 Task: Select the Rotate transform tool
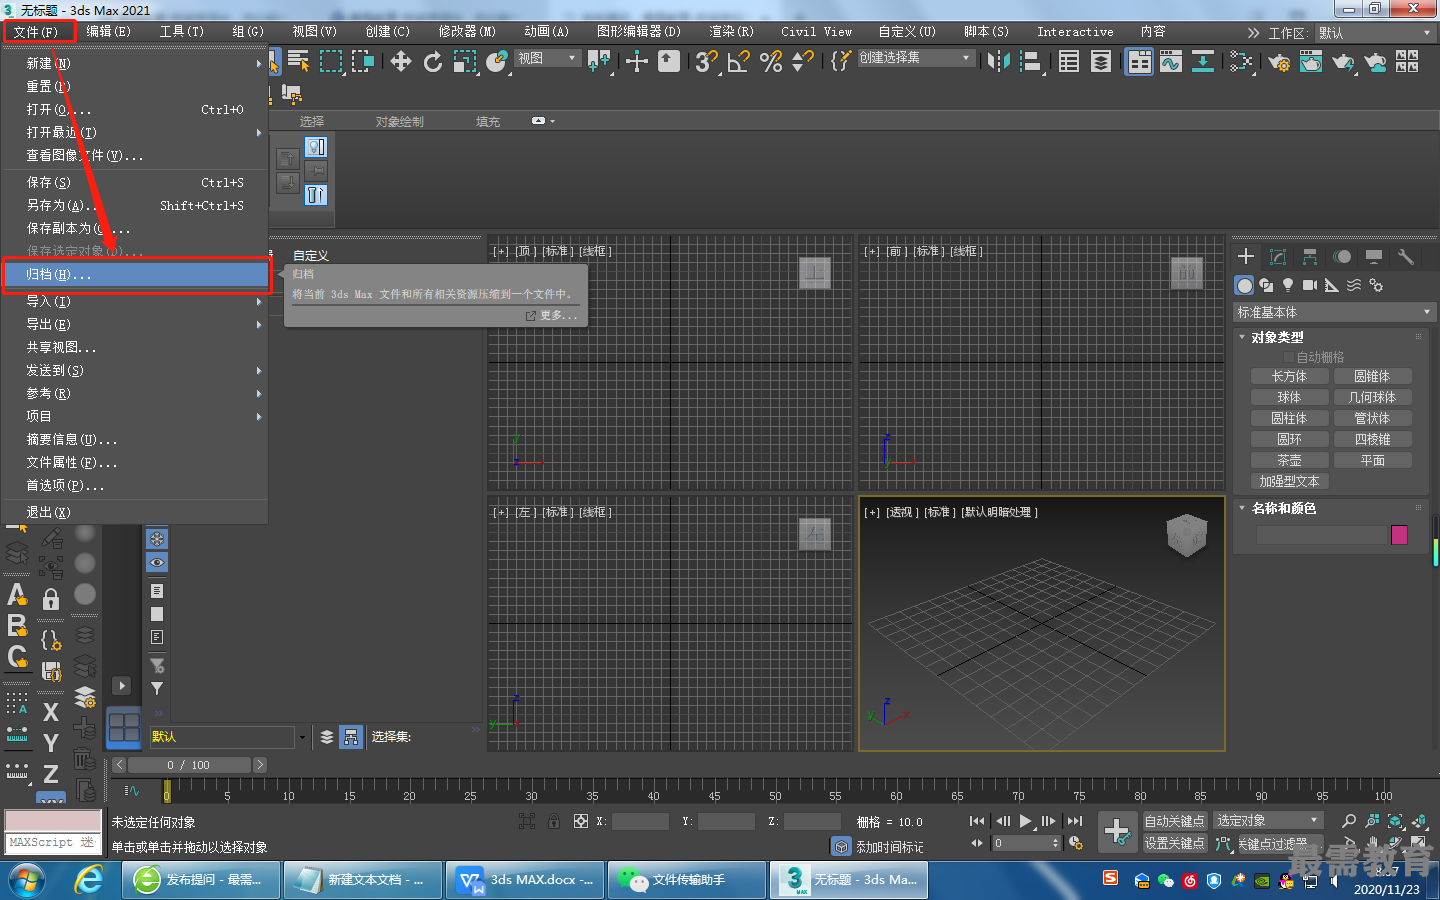coord(433,62)
